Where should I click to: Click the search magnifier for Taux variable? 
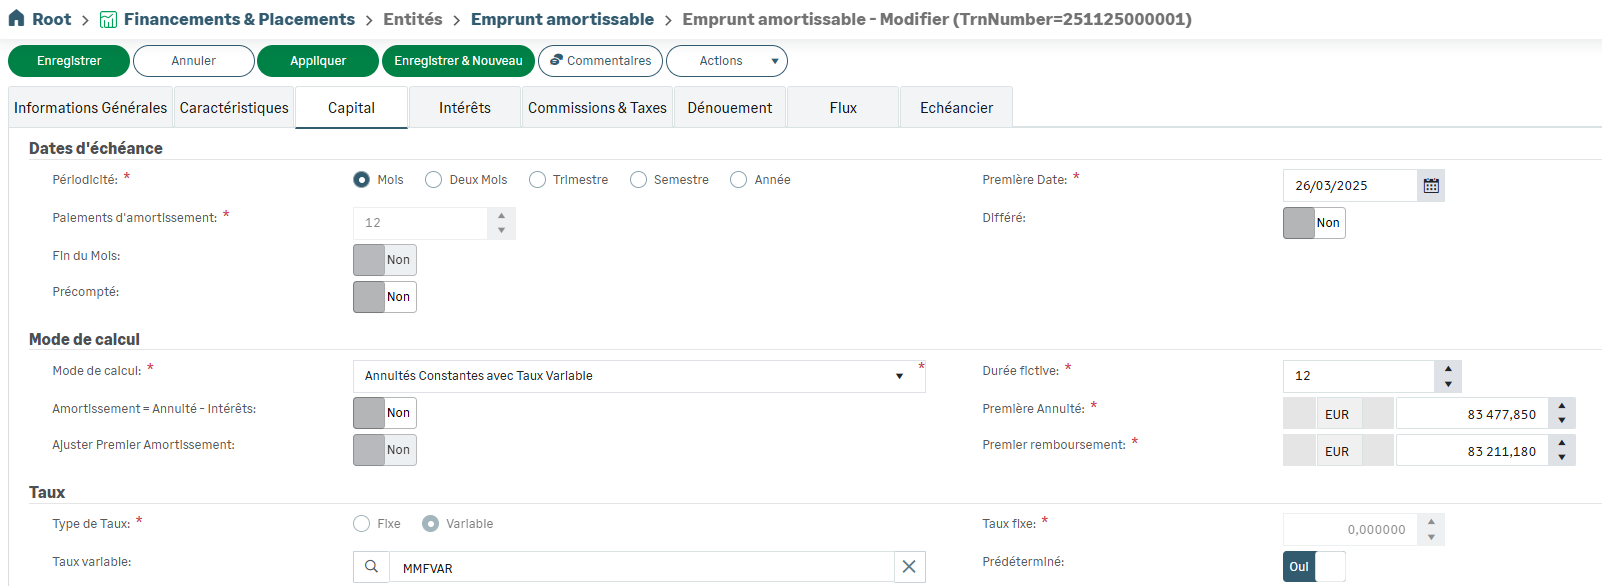tap(371, 567)
